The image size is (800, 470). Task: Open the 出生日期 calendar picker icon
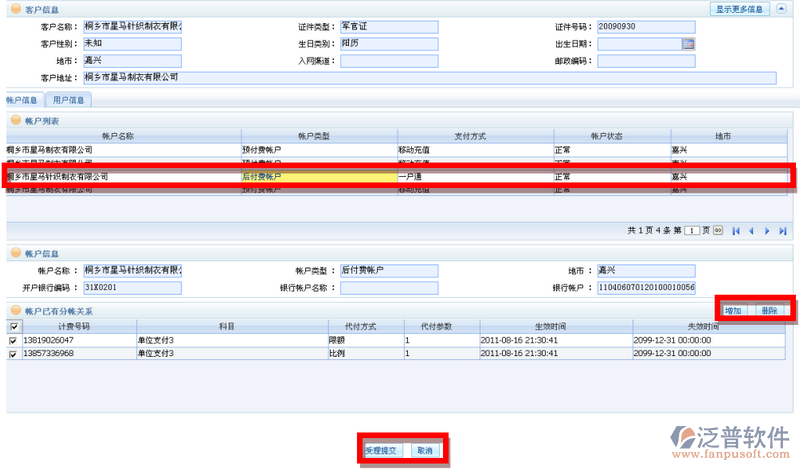[688, 44]
